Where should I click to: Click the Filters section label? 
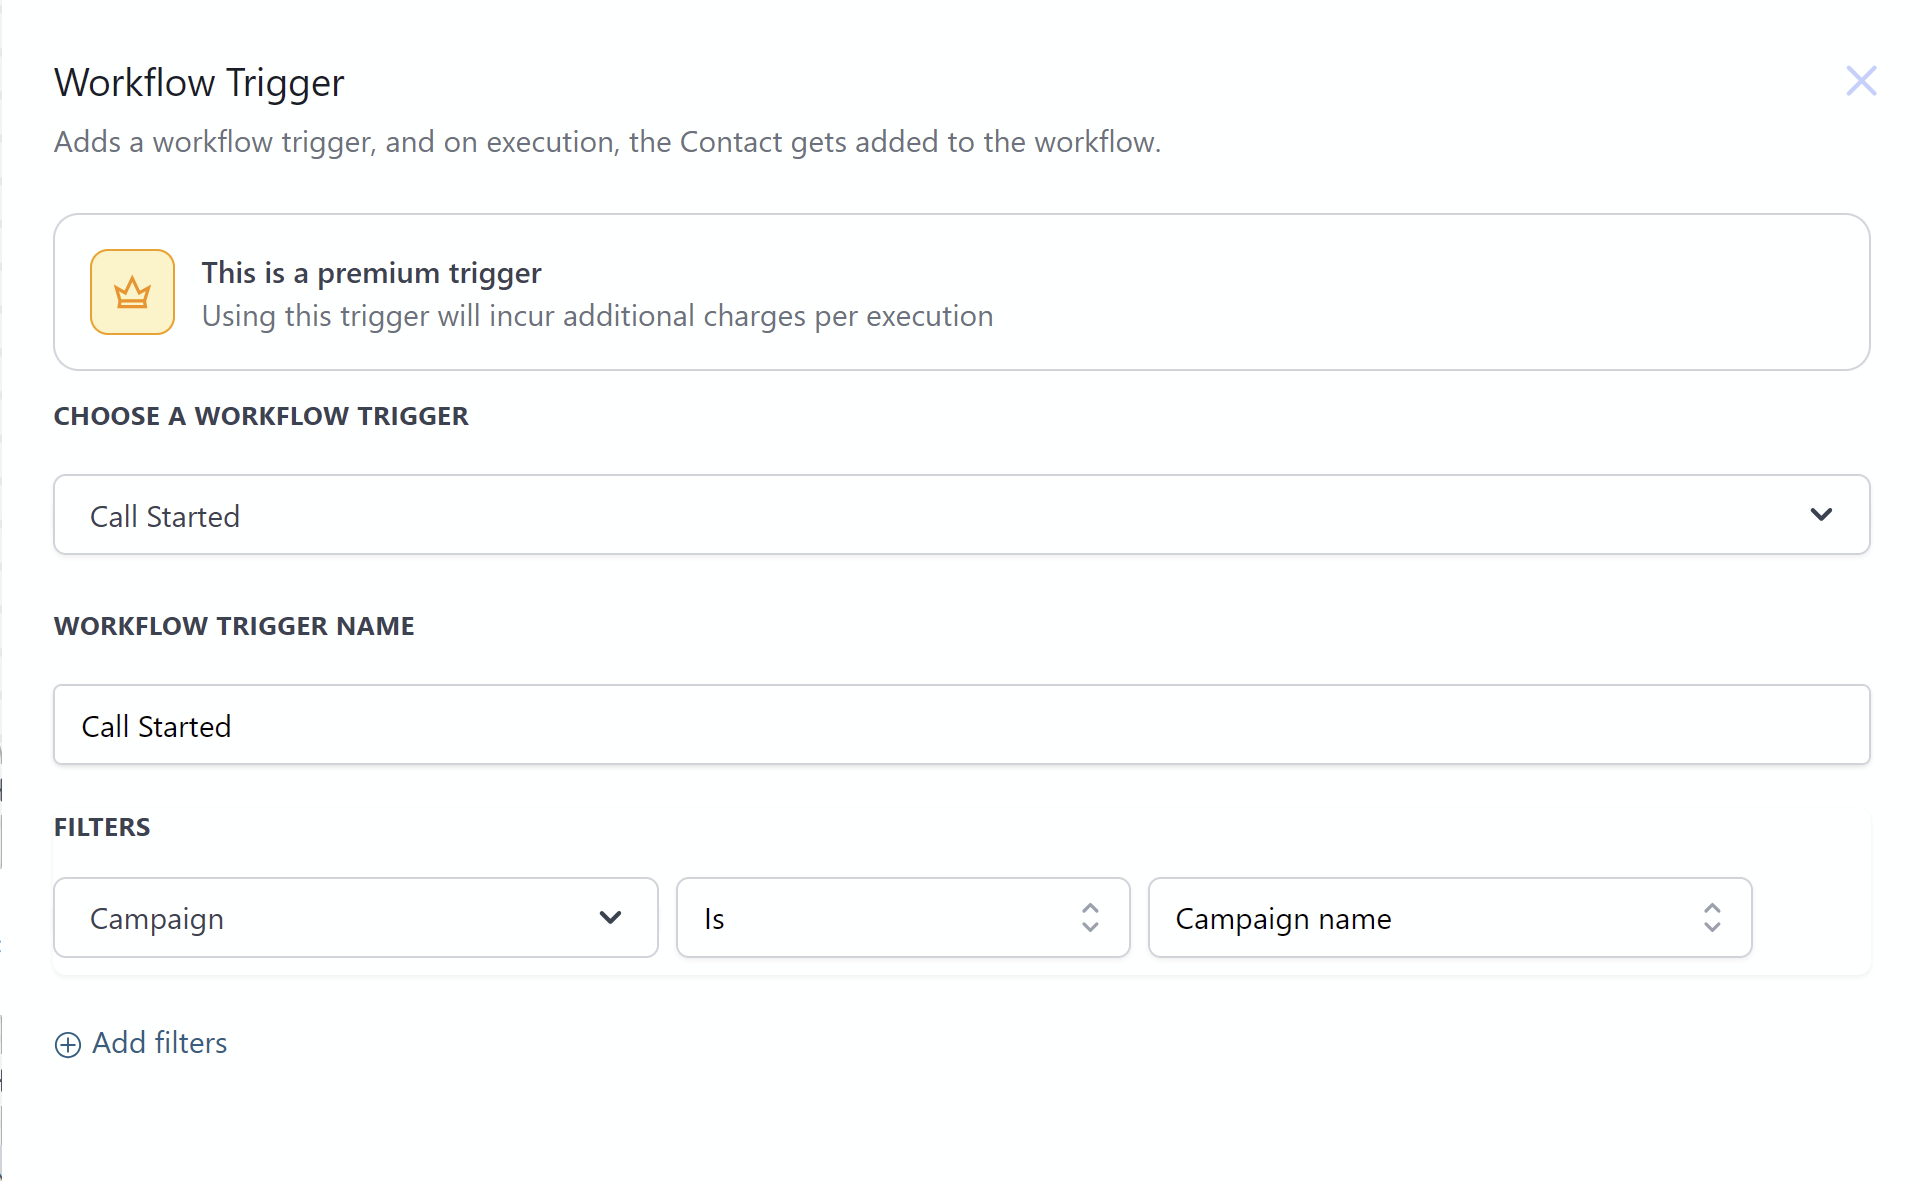point(102,827)
